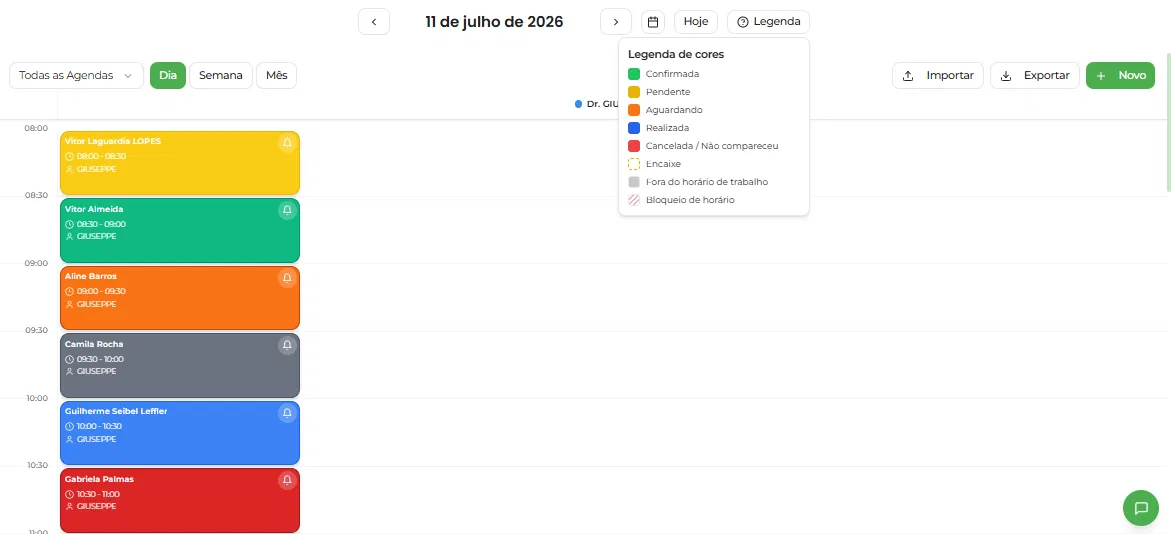Open Vitor Laguardia LOPES yellow appointment card

pos(180,164)
